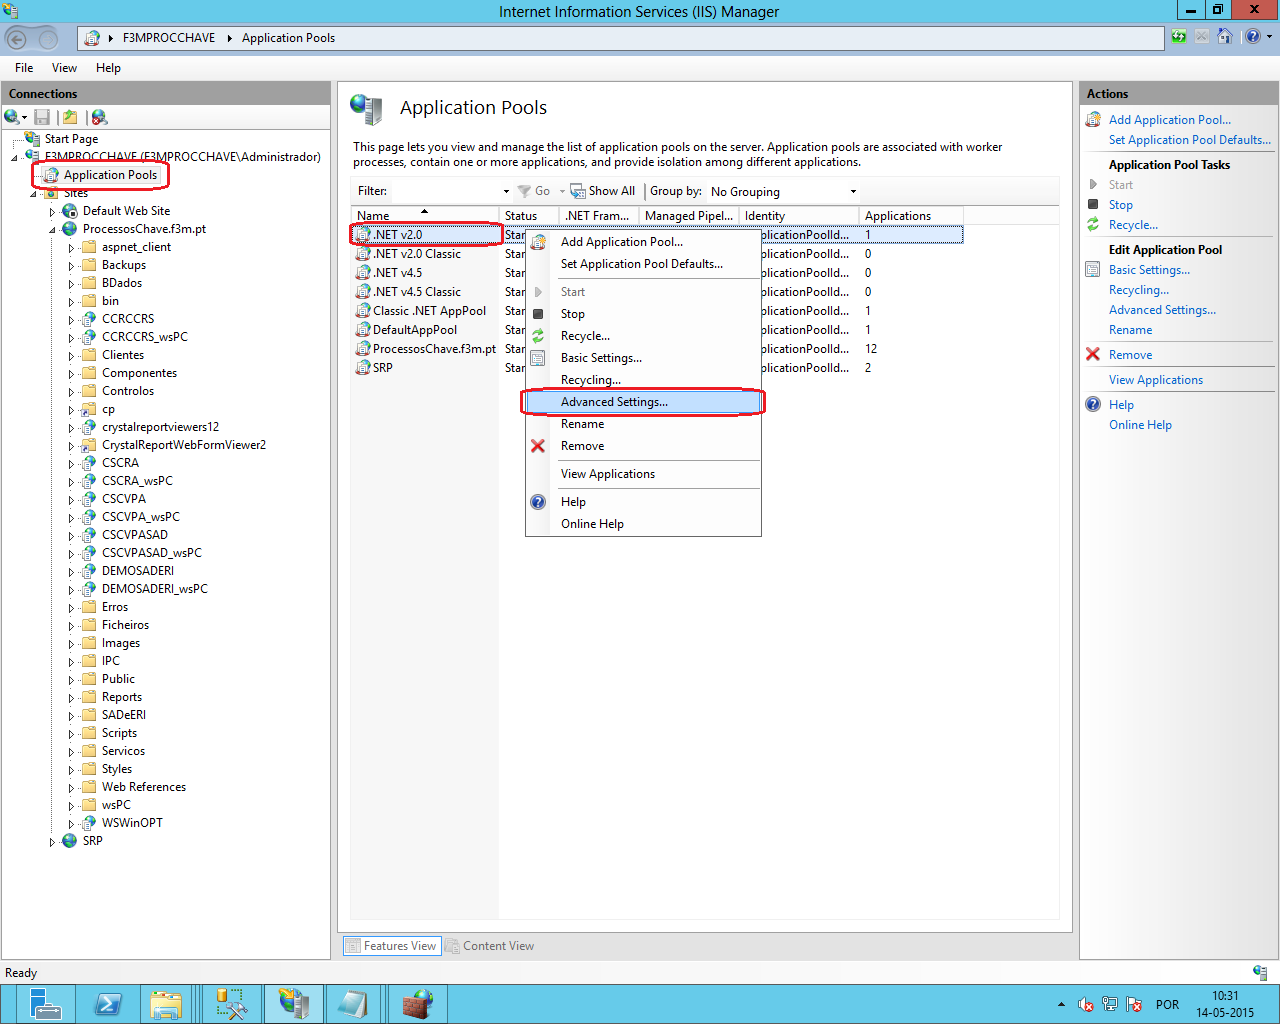Screen dimensions: 1280x1024
Task: Click the blue Help icon in Actions pane
Action: coord(1093,404)
